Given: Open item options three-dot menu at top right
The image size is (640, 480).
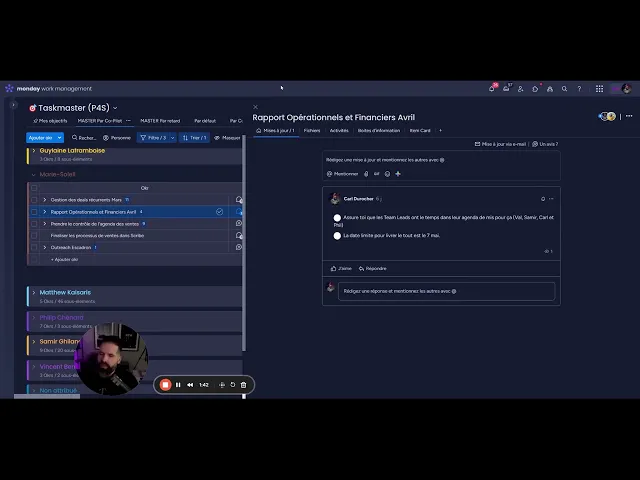Looking at the screenshot, I should [629, 116].
